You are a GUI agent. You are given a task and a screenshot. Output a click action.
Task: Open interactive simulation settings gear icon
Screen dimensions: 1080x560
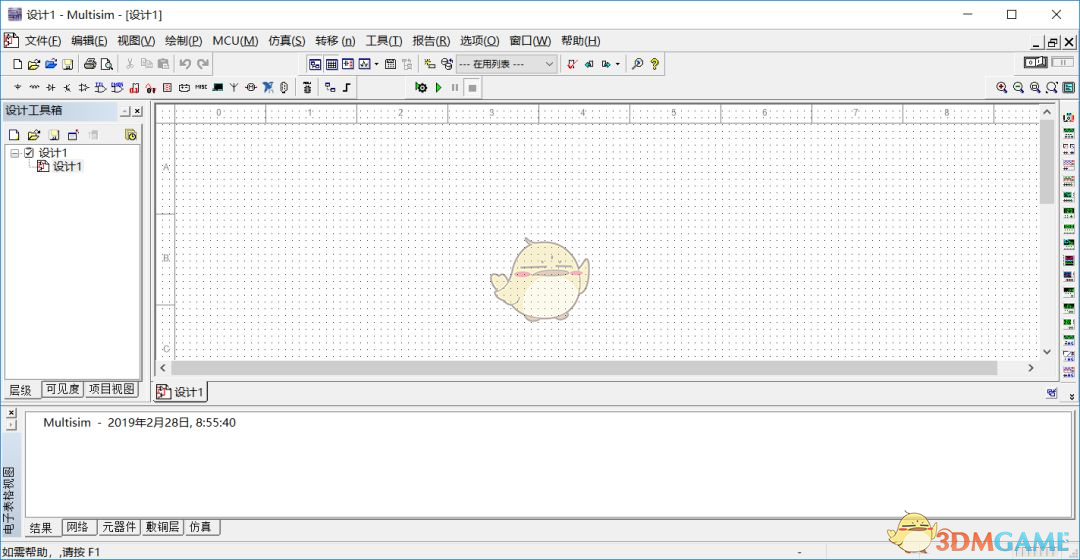point(421,87)
